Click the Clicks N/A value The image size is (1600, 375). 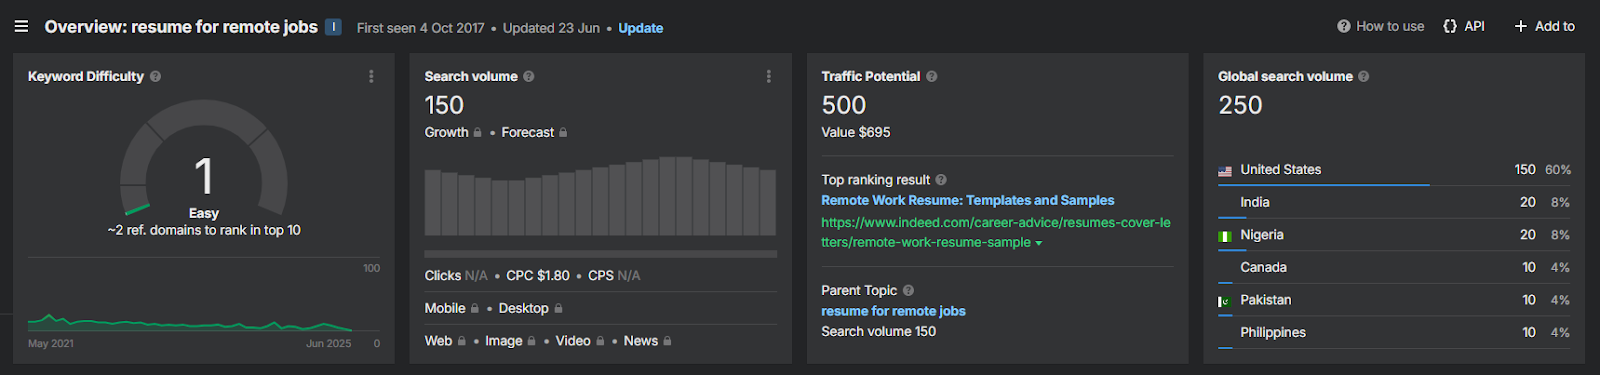pos(456,276)
